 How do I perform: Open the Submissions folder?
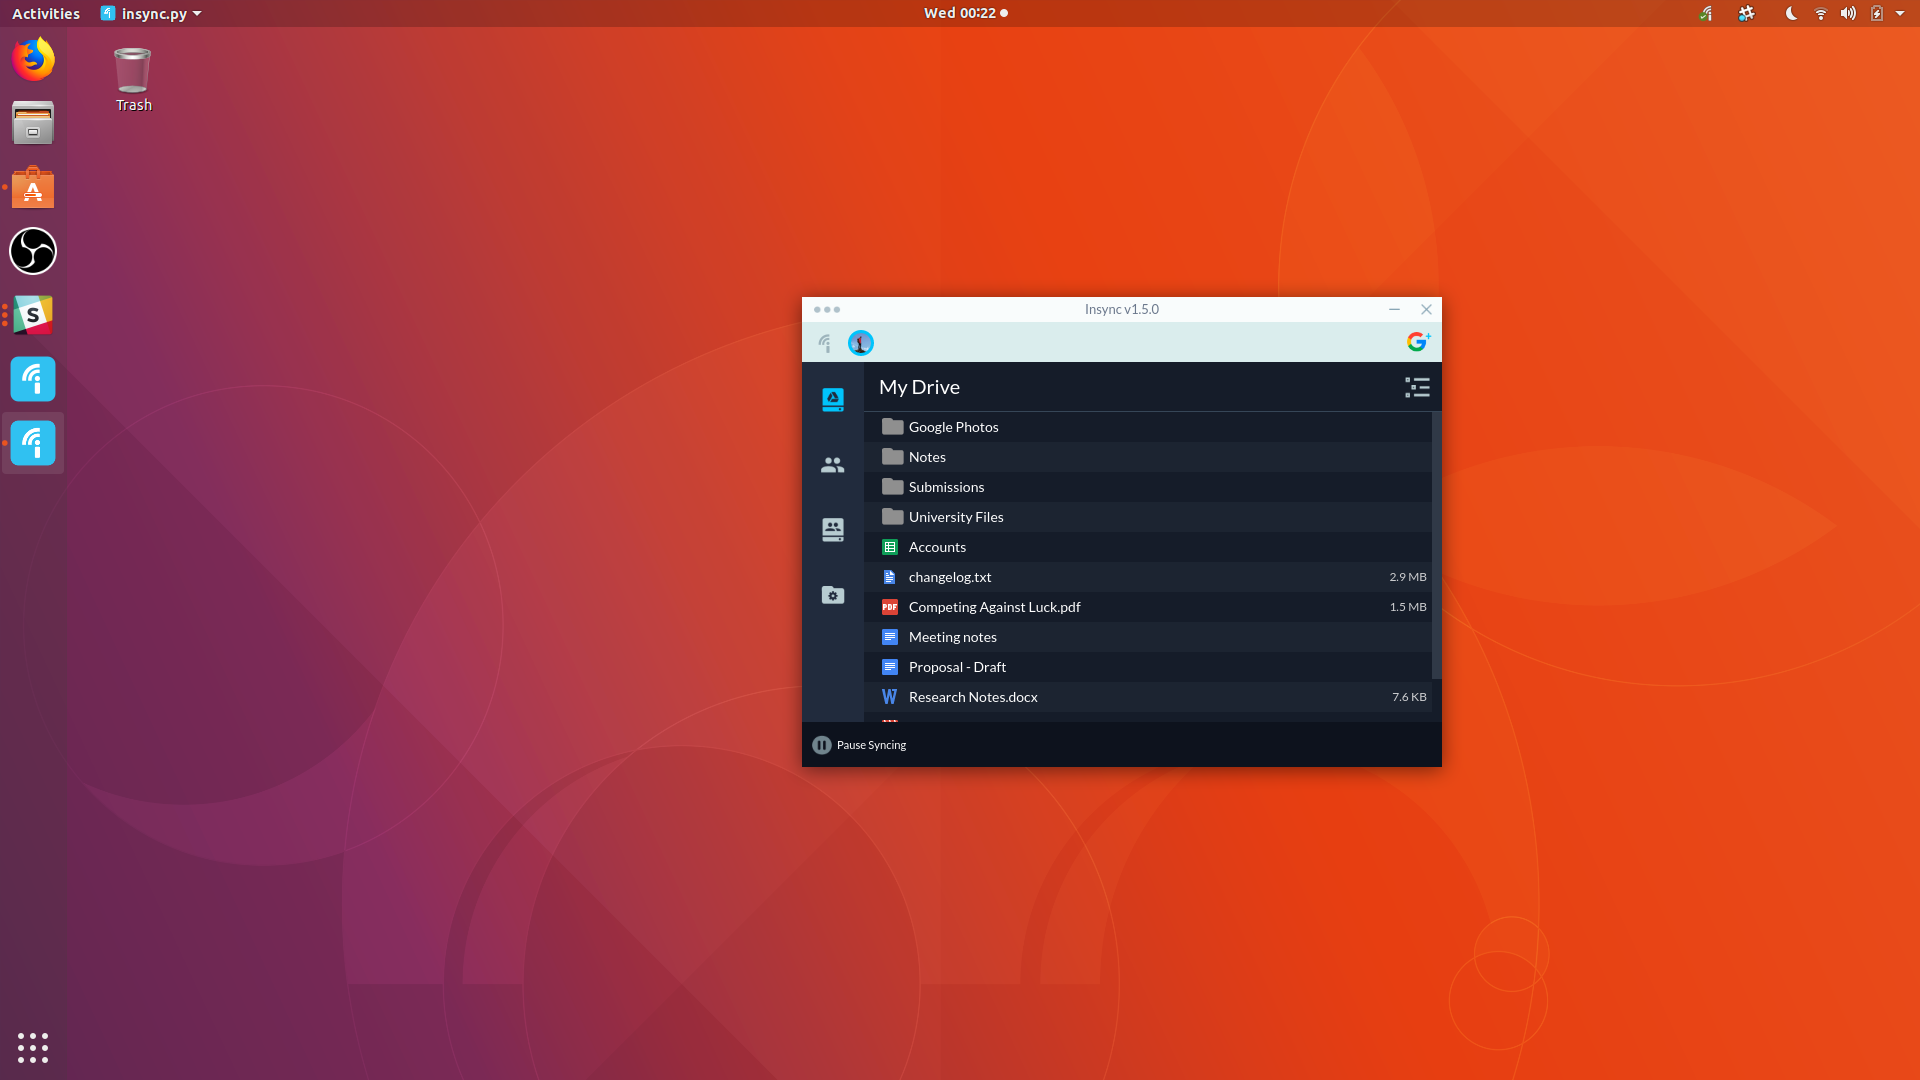1148,487
